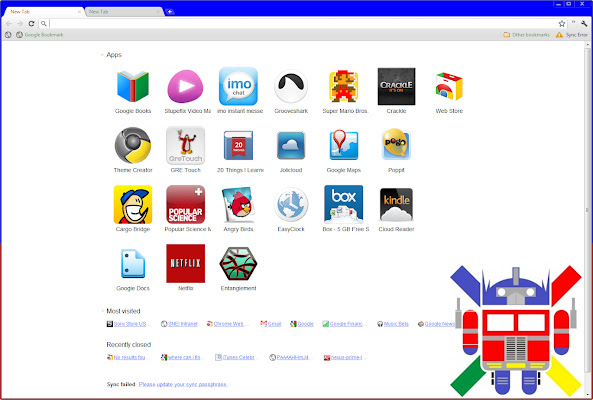
Task: Open the Chrome Web Store app
Action: (449, 86)
